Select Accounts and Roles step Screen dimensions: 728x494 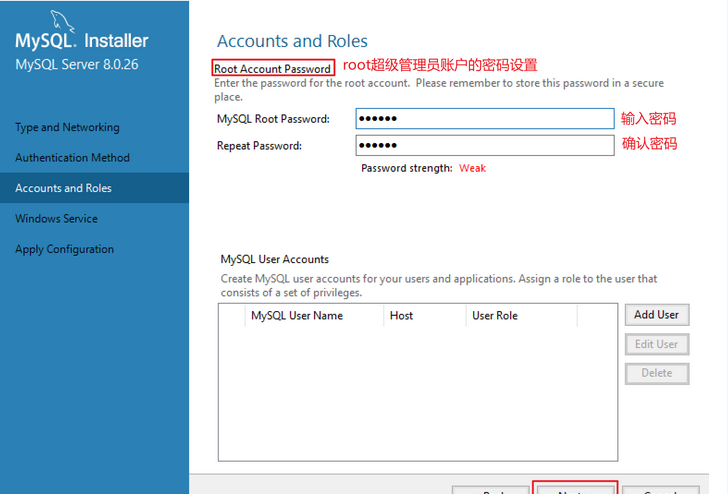click(94, 188)
